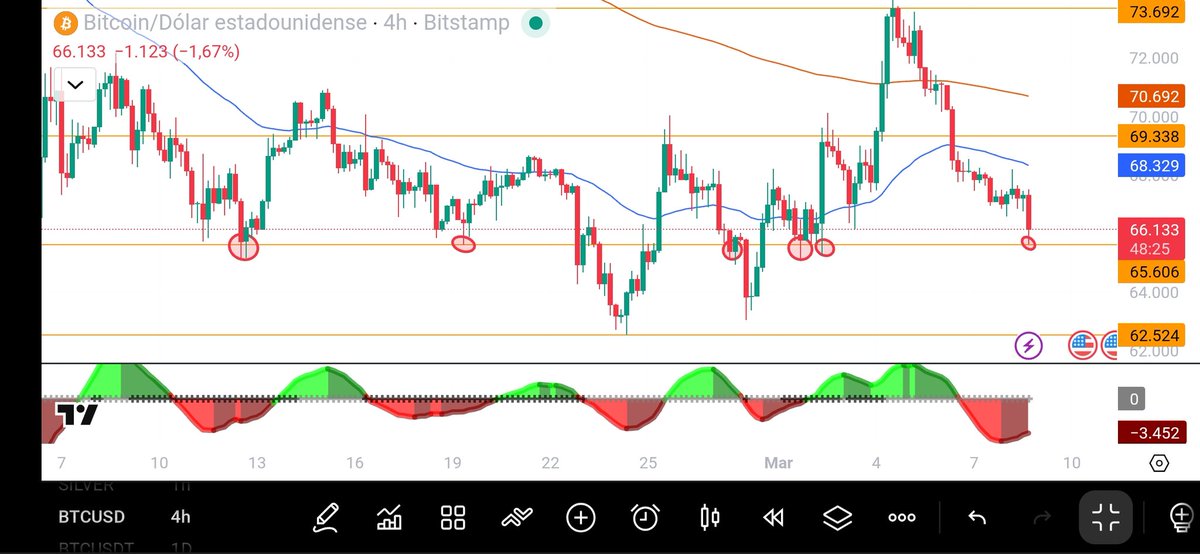Screen dimensions: 1200x554
Task: Click the 70.692 orange moving average label
Action: tap(1151, 97)
